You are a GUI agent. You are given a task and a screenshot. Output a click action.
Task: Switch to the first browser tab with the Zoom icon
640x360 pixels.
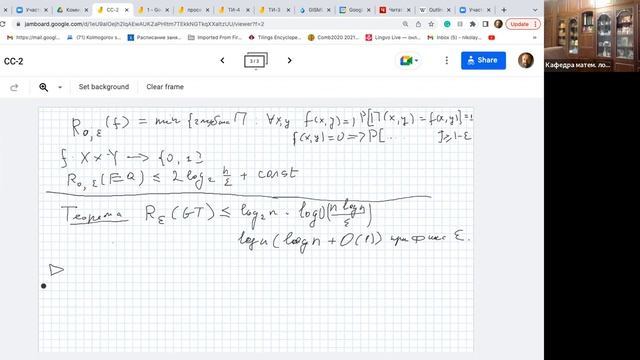[31, 10]
